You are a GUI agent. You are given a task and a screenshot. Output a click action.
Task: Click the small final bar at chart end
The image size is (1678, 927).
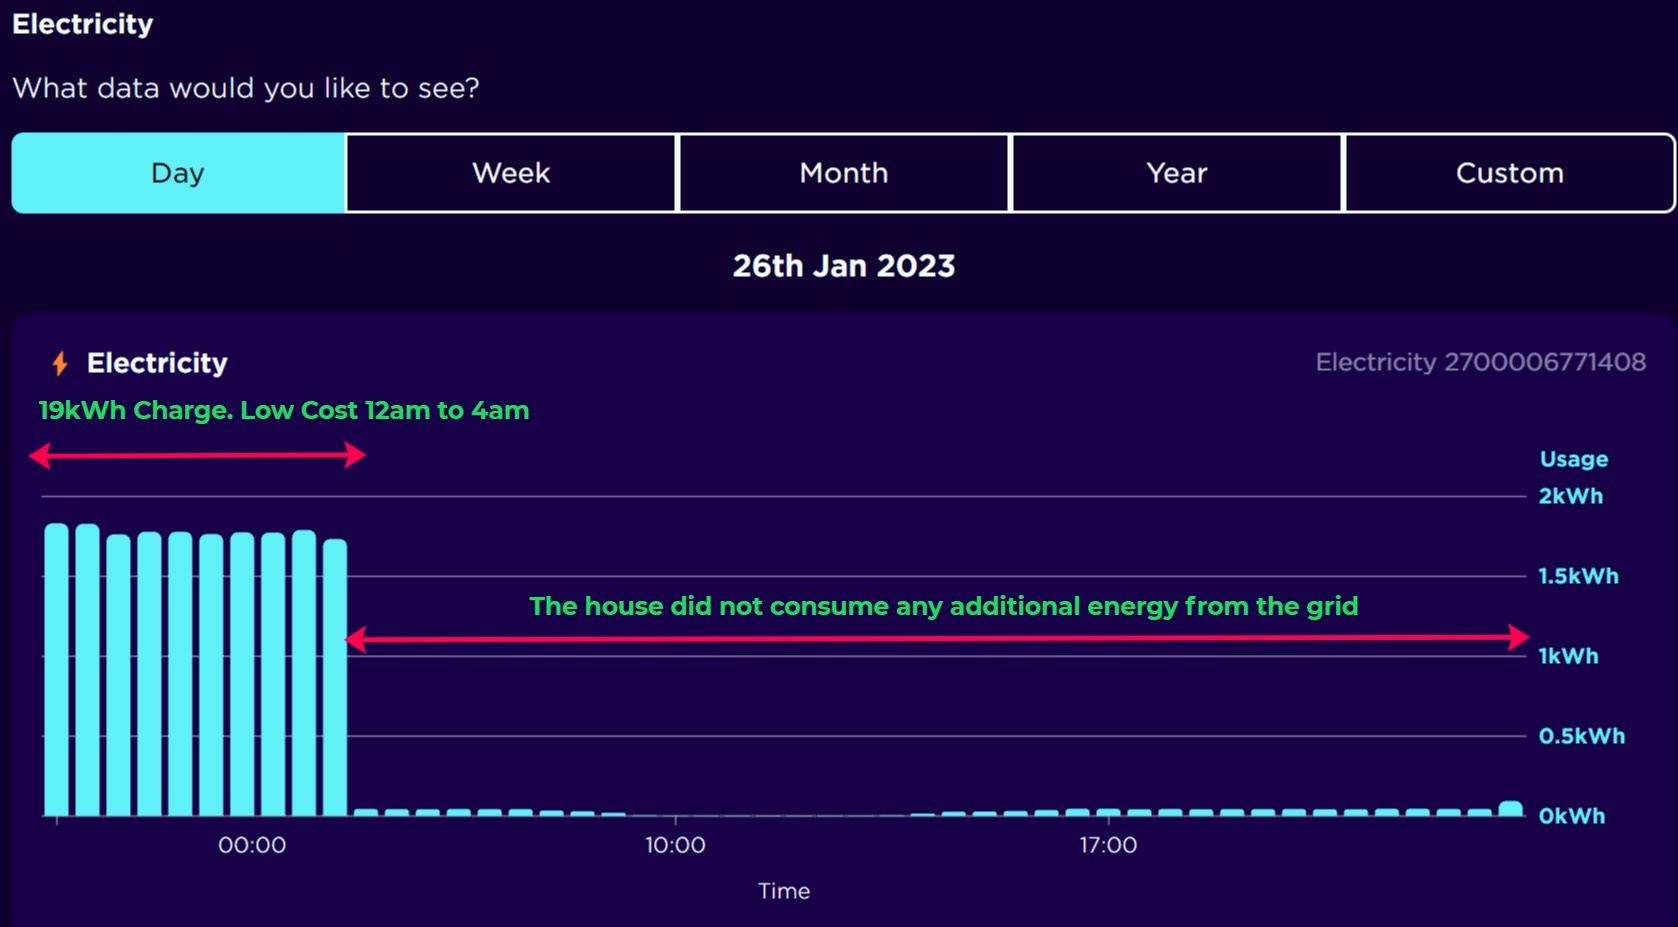tap(1511, 809)
